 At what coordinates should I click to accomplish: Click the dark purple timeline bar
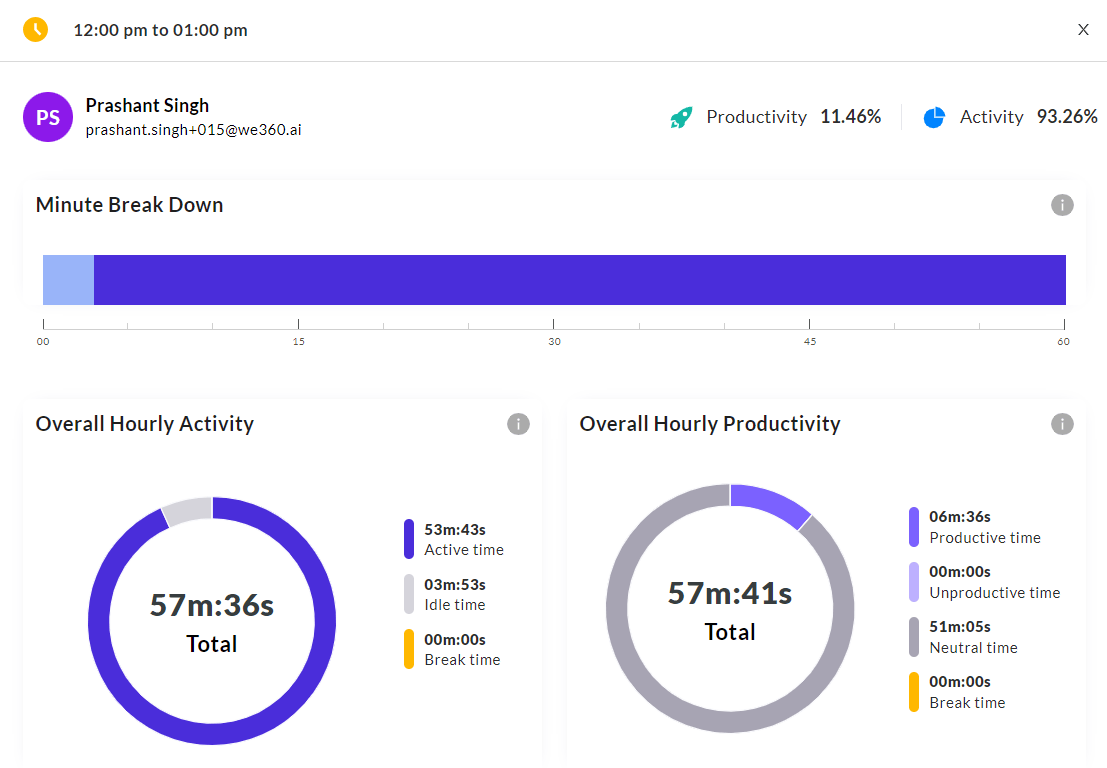tap(580, 280)
